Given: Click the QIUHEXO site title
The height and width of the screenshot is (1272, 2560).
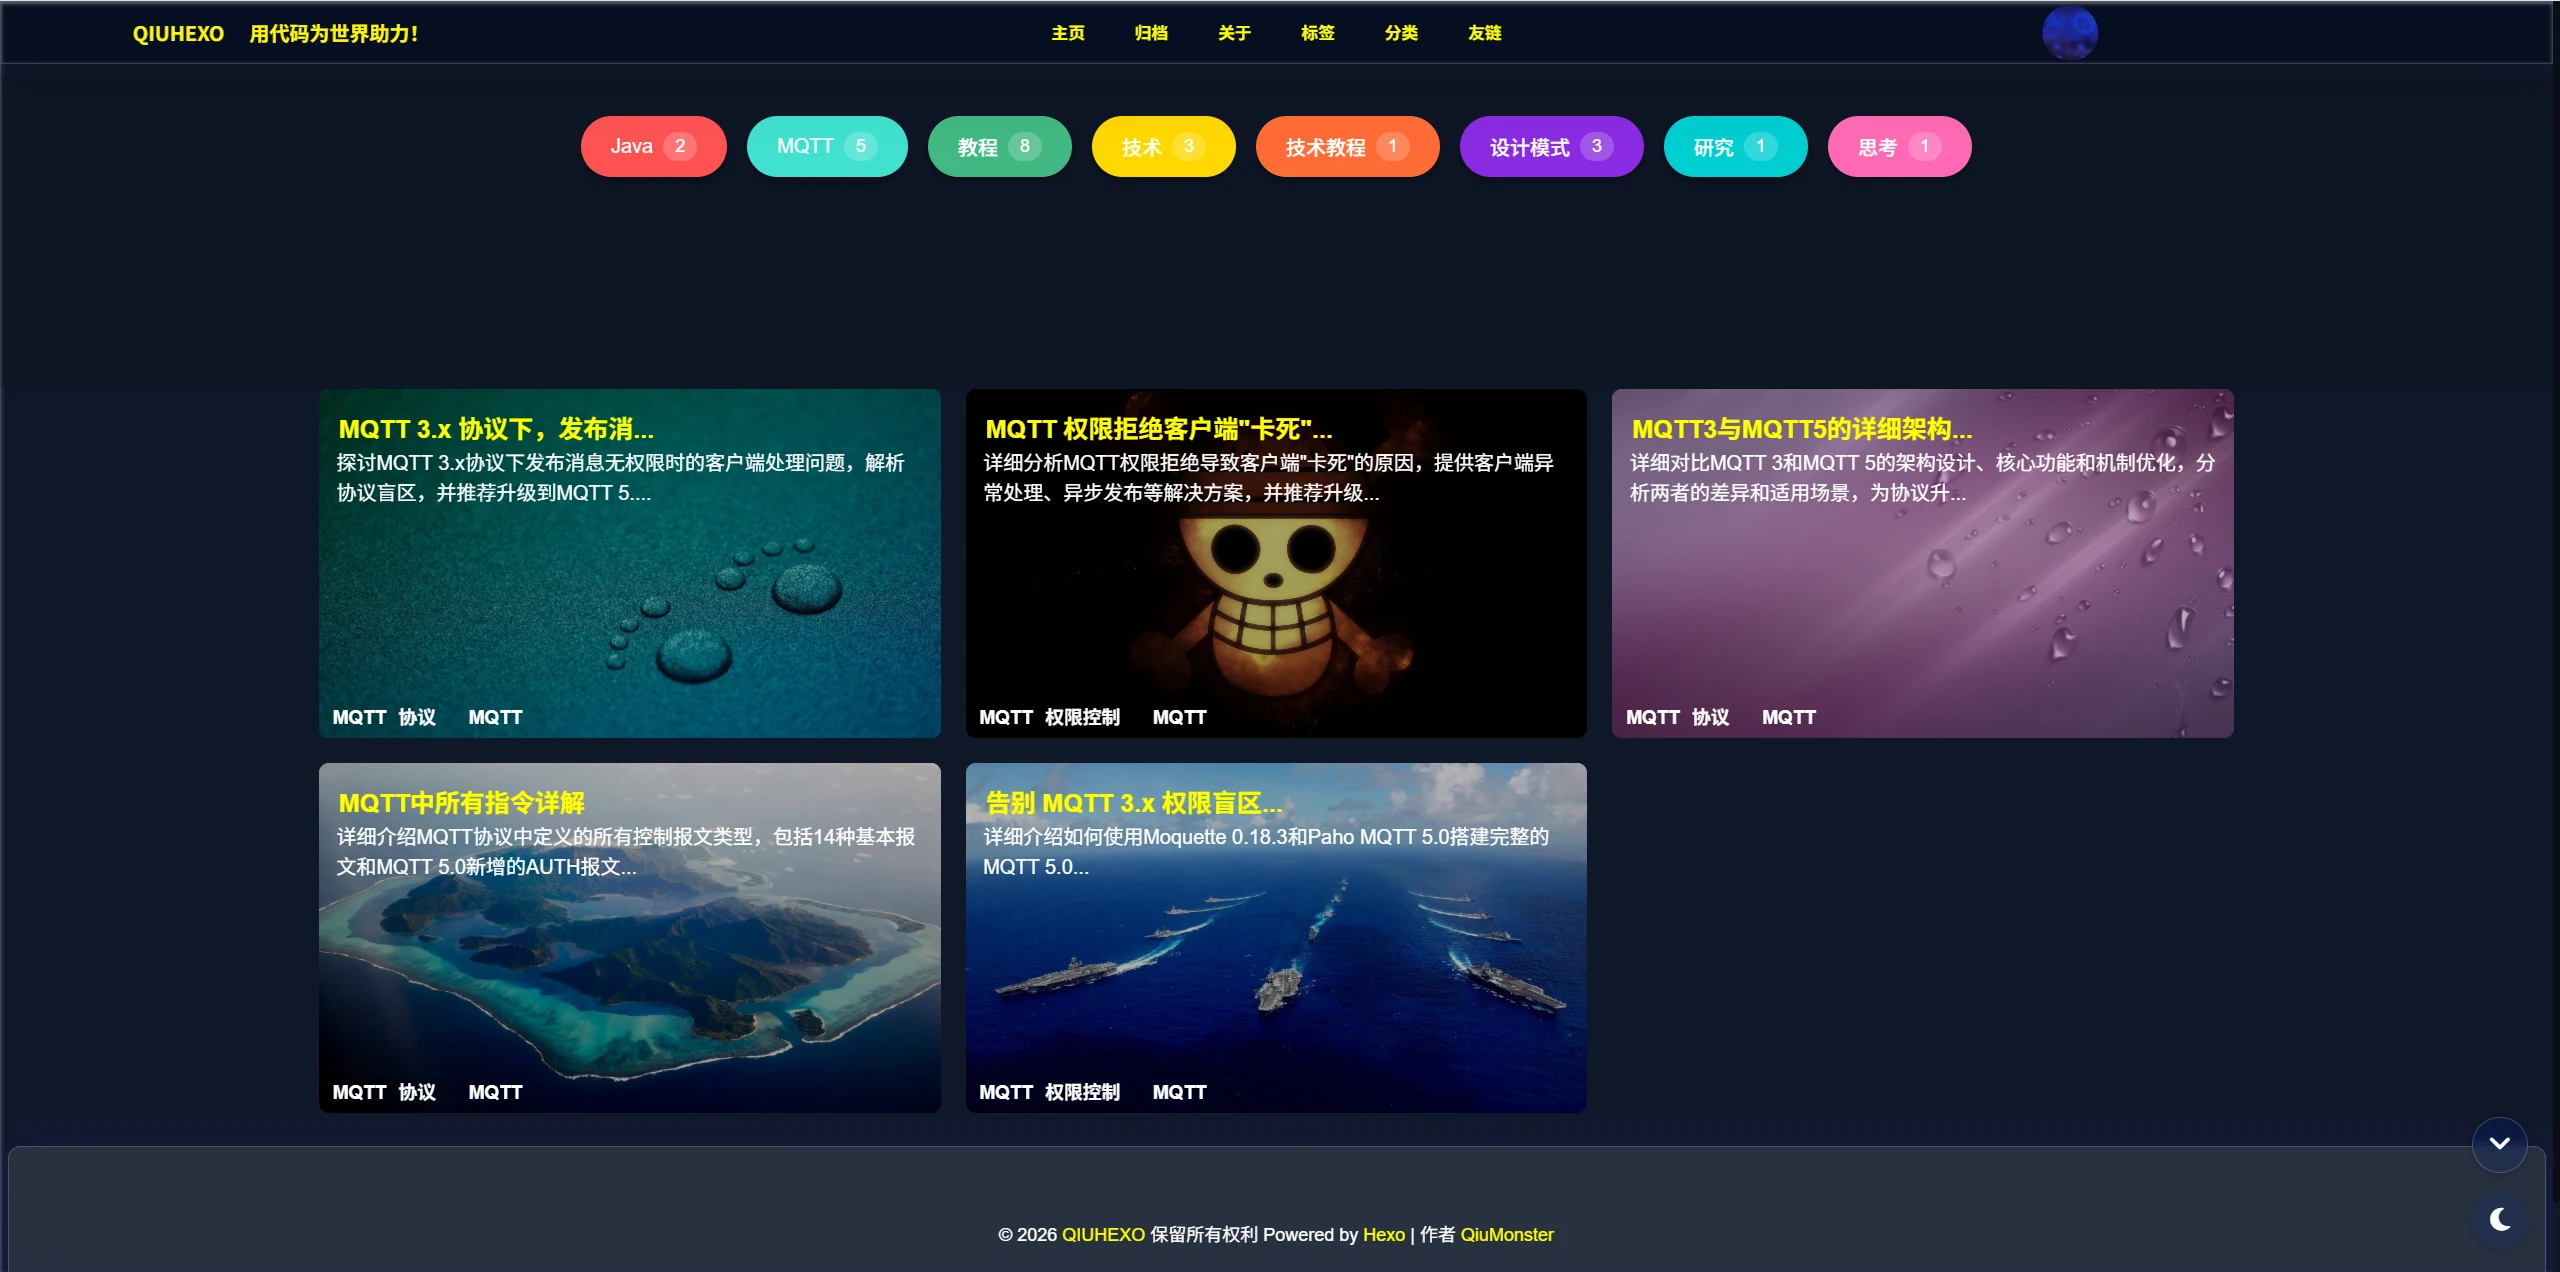Looking at the screenshot, I should pyautogui.click(x=178, y=34).
